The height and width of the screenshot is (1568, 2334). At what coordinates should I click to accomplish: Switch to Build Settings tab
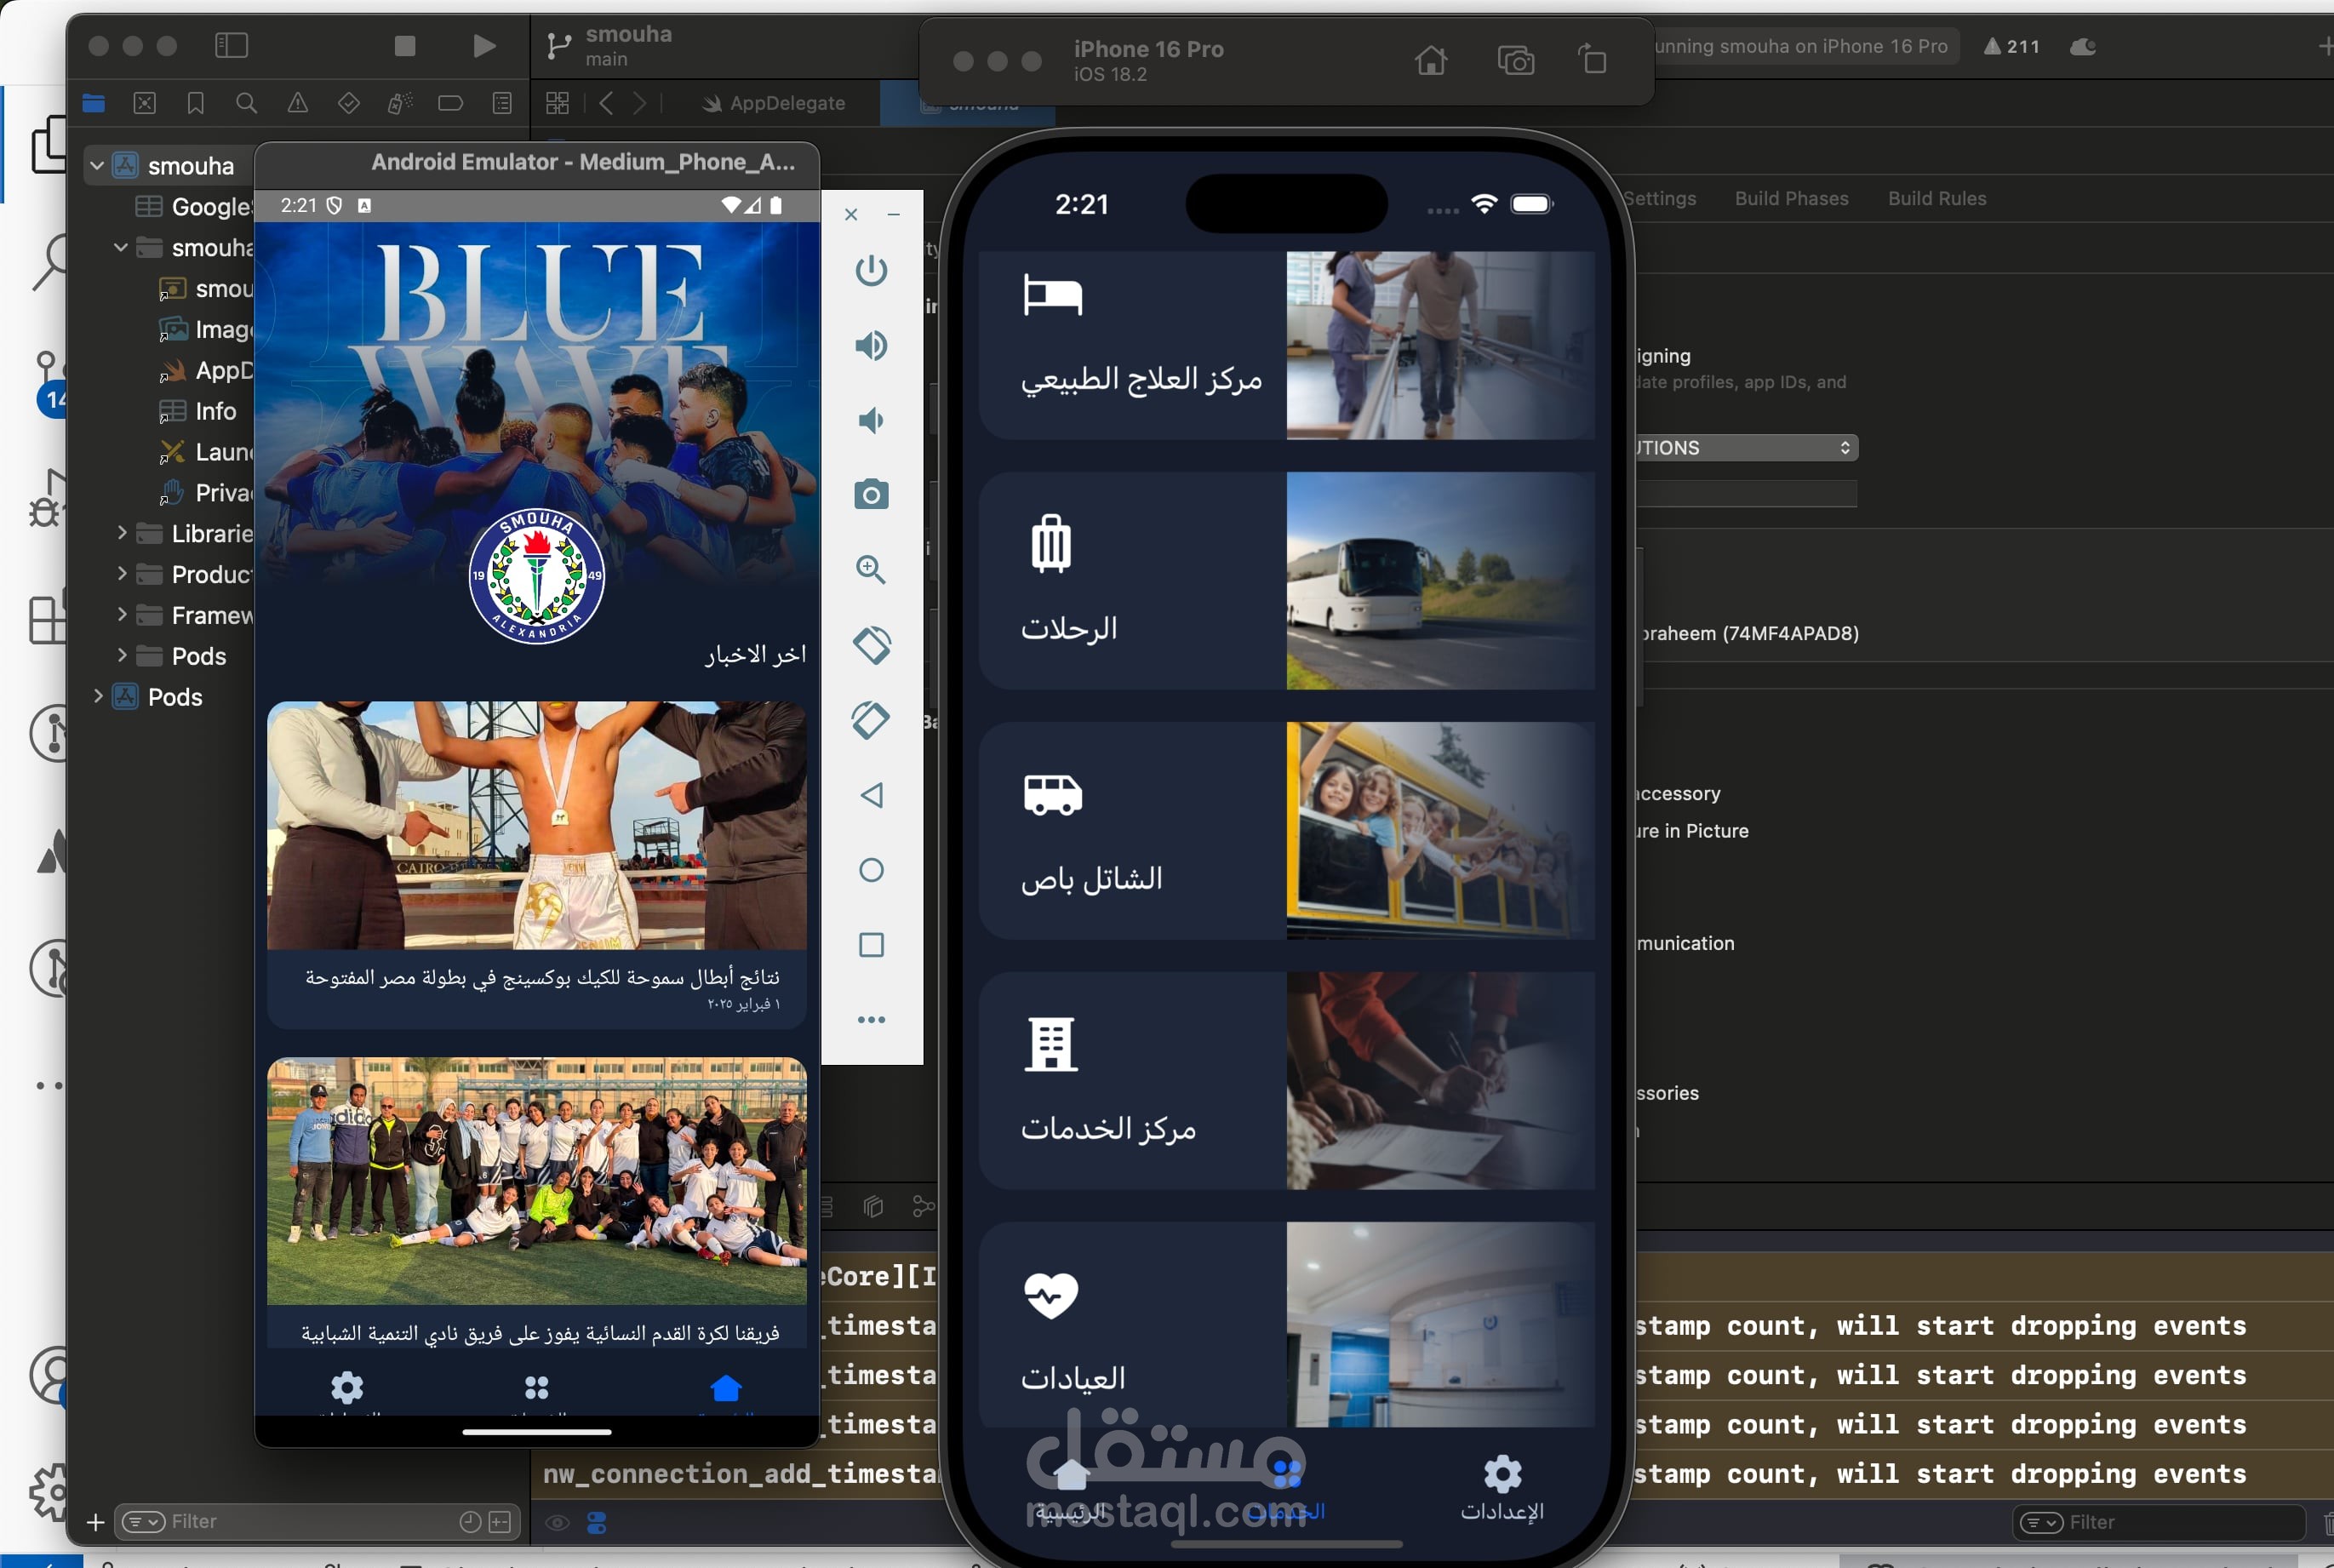click(x=1659, y=198)
